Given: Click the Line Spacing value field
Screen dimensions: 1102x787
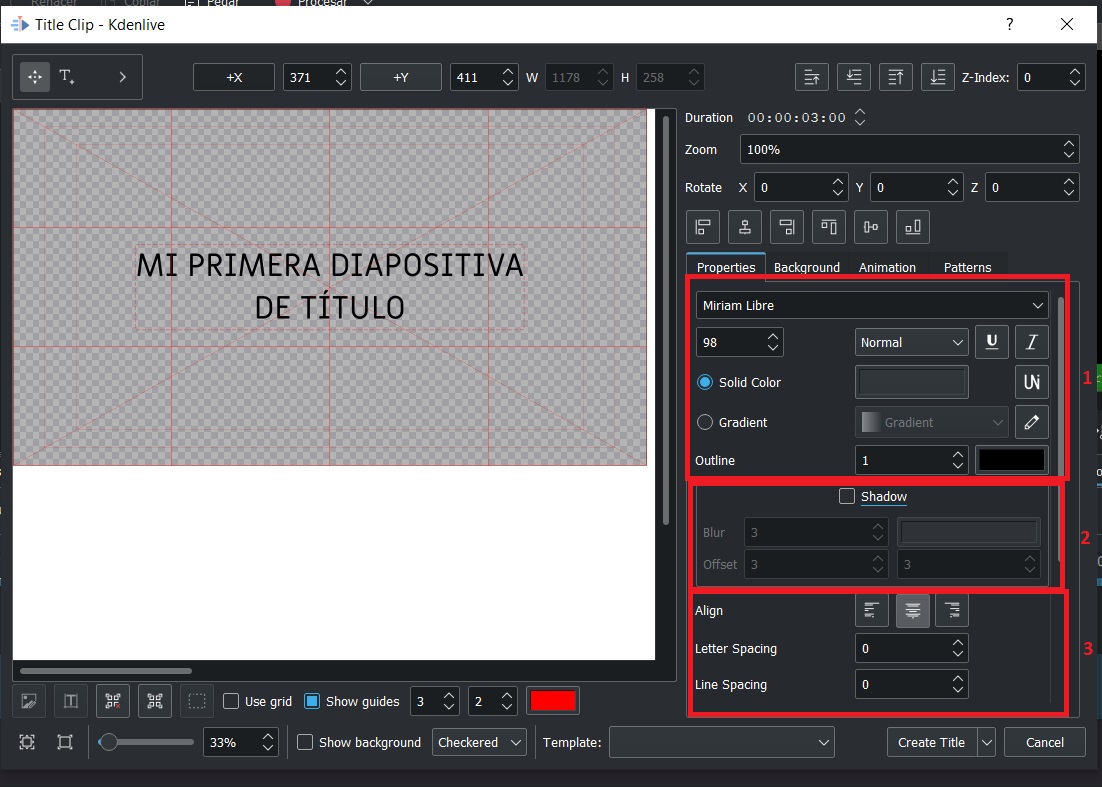Looking at the screenshot, I should [912, 684].
